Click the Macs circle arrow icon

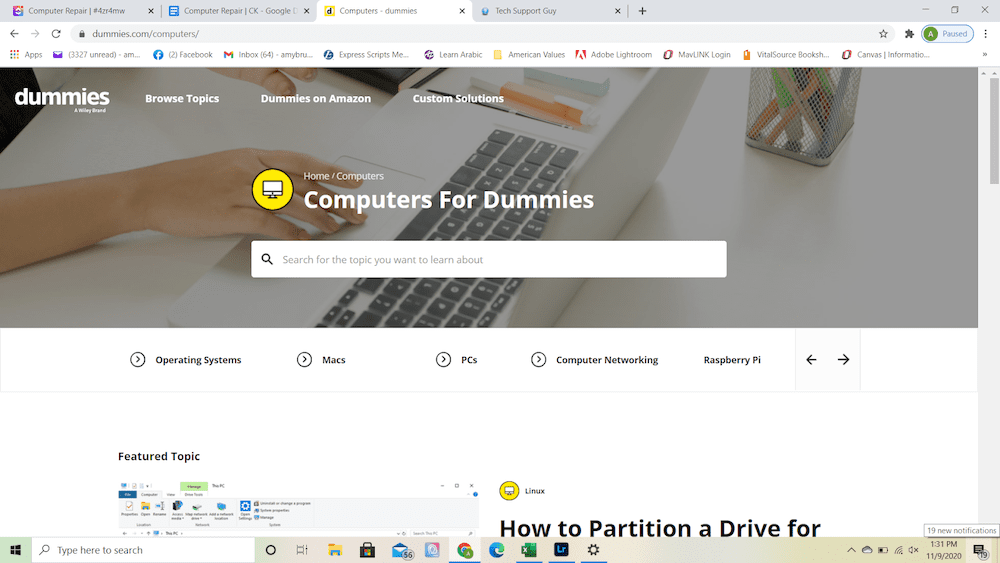tap(304, 360)
